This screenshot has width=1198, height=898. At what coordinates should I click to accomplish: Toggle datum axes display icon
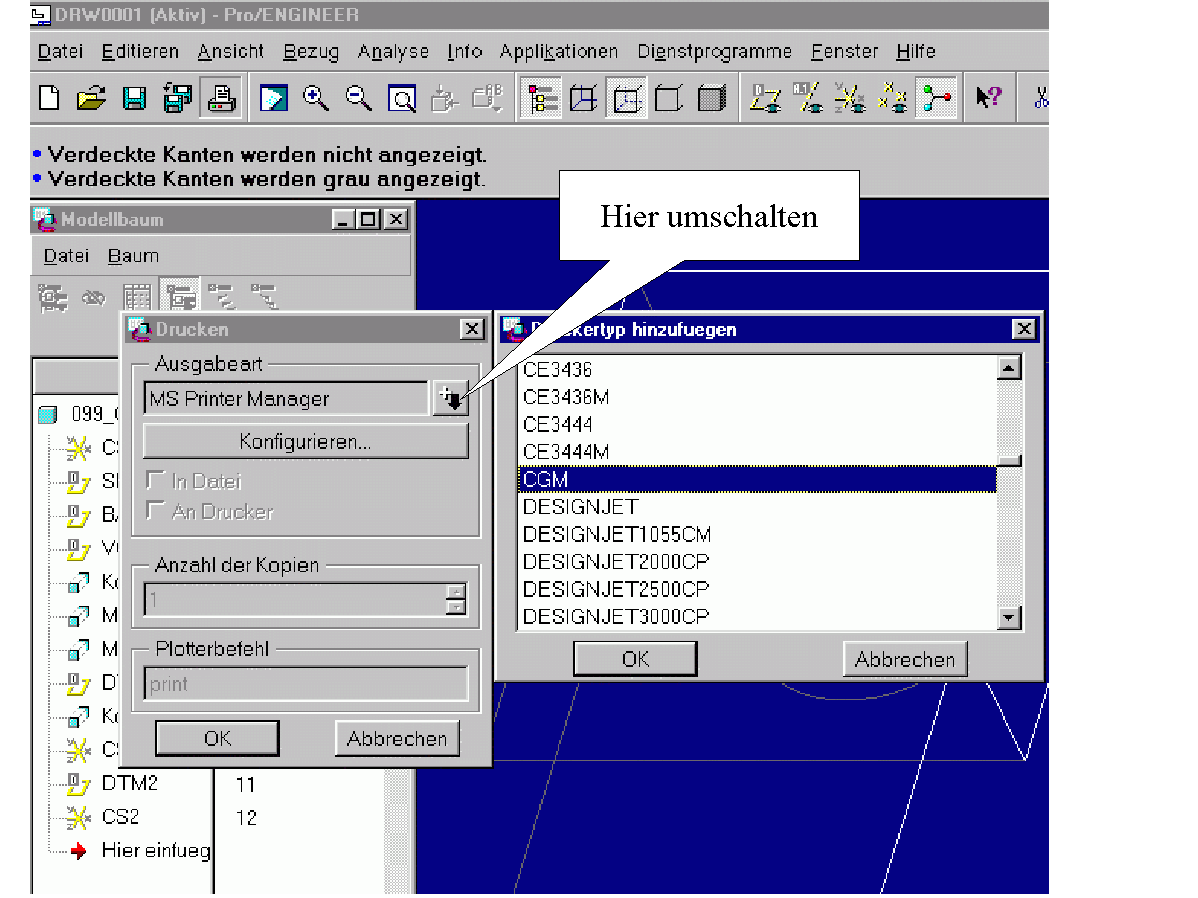(x=808, y=98)
